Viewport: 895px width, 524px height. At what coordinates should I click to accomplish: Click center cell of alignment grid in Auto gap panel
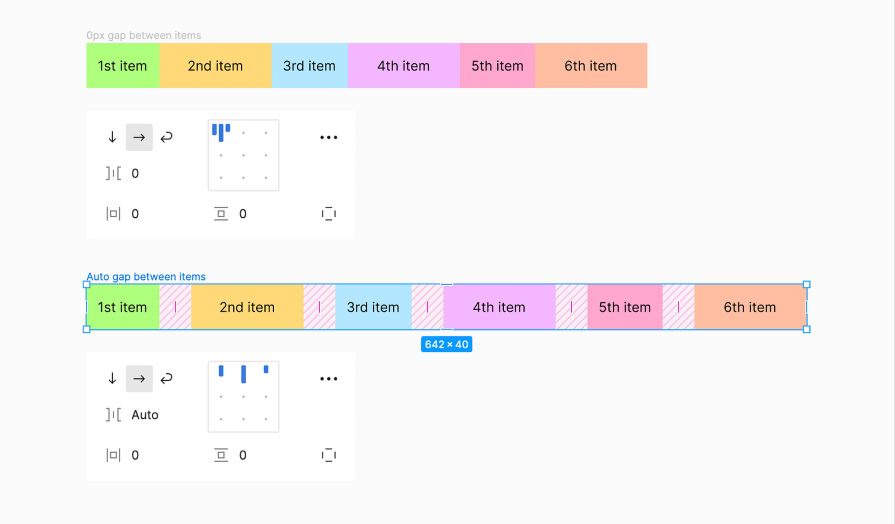243,396
